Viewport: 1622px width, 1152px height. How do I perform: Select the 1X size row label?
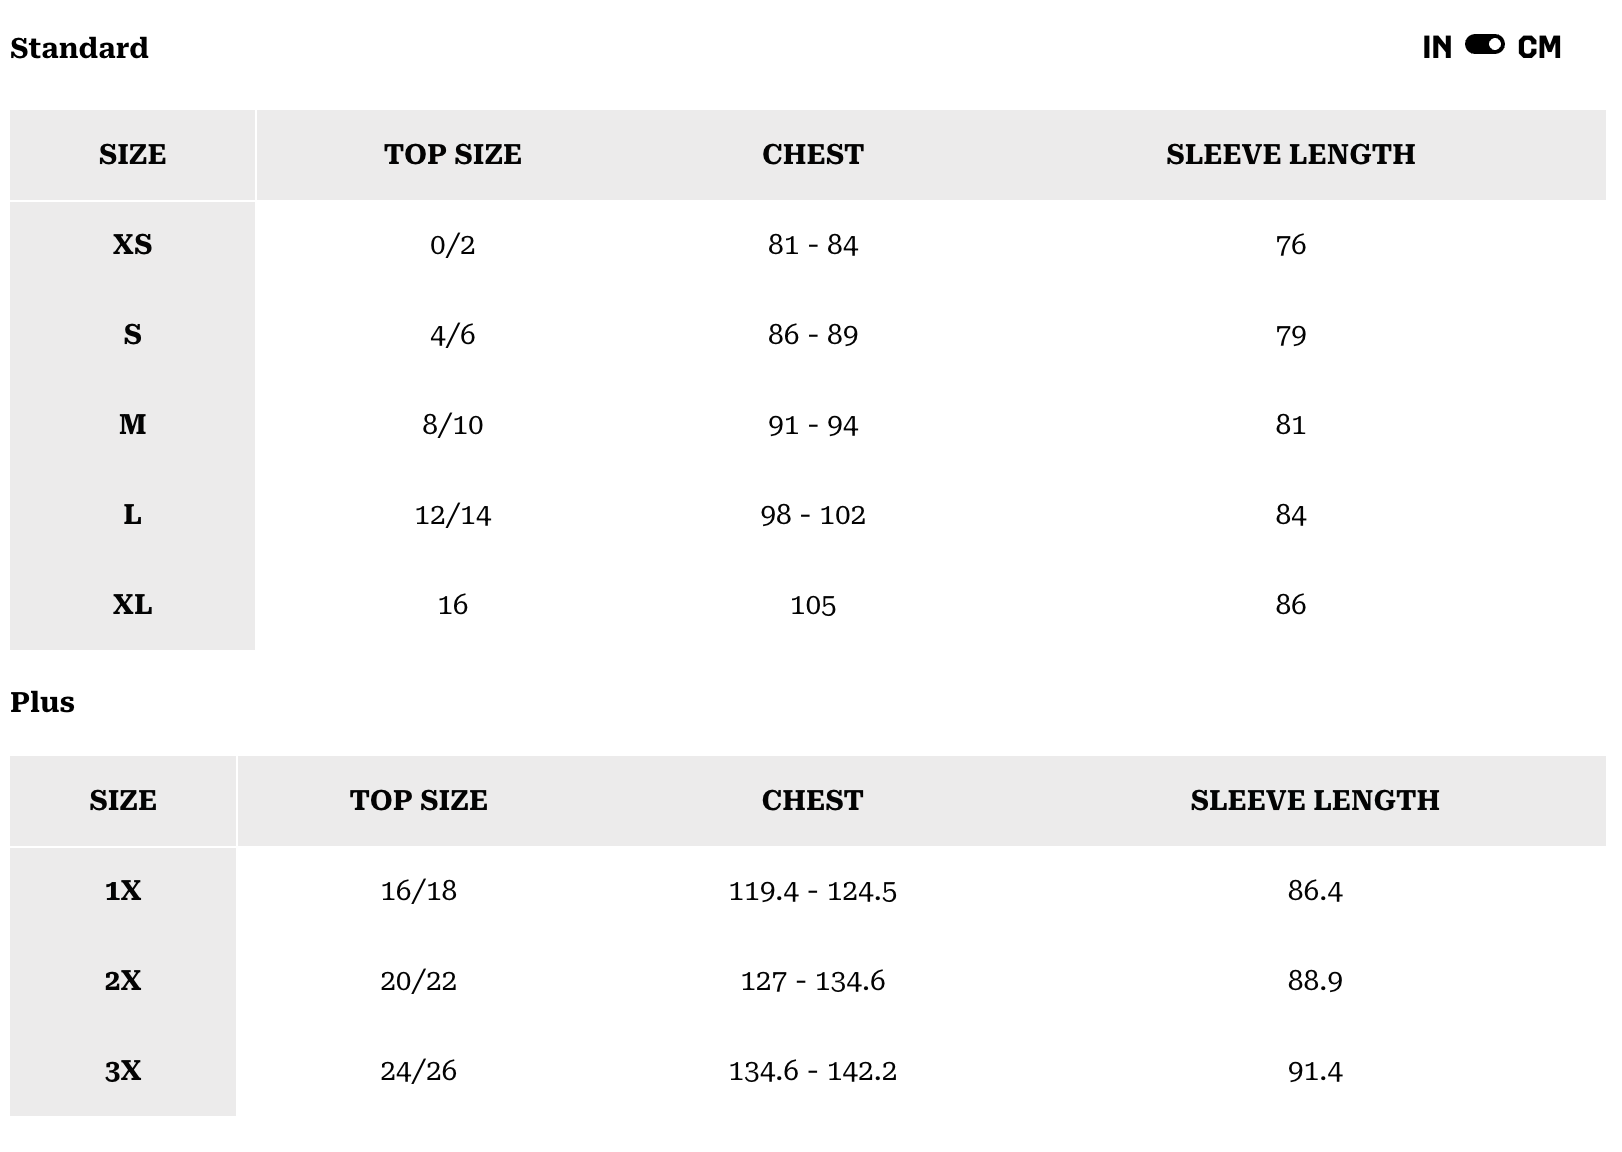(x=123, y=891)
